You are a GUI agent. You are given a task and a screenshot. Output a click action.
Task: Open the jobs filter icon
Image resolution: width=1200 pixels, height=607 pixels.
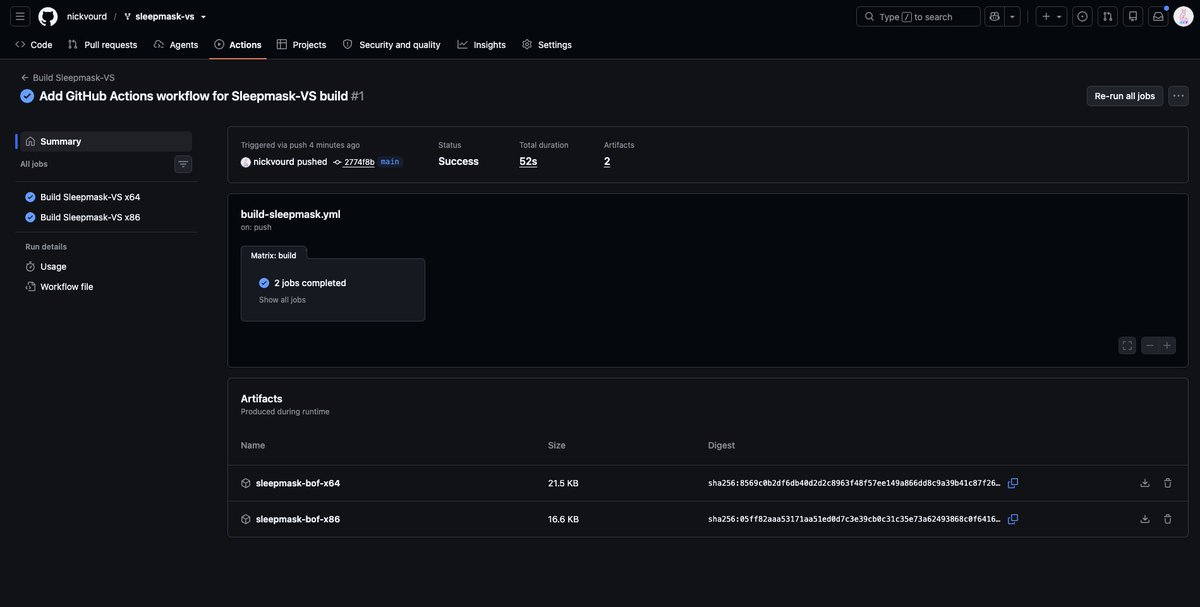[183, 164]
